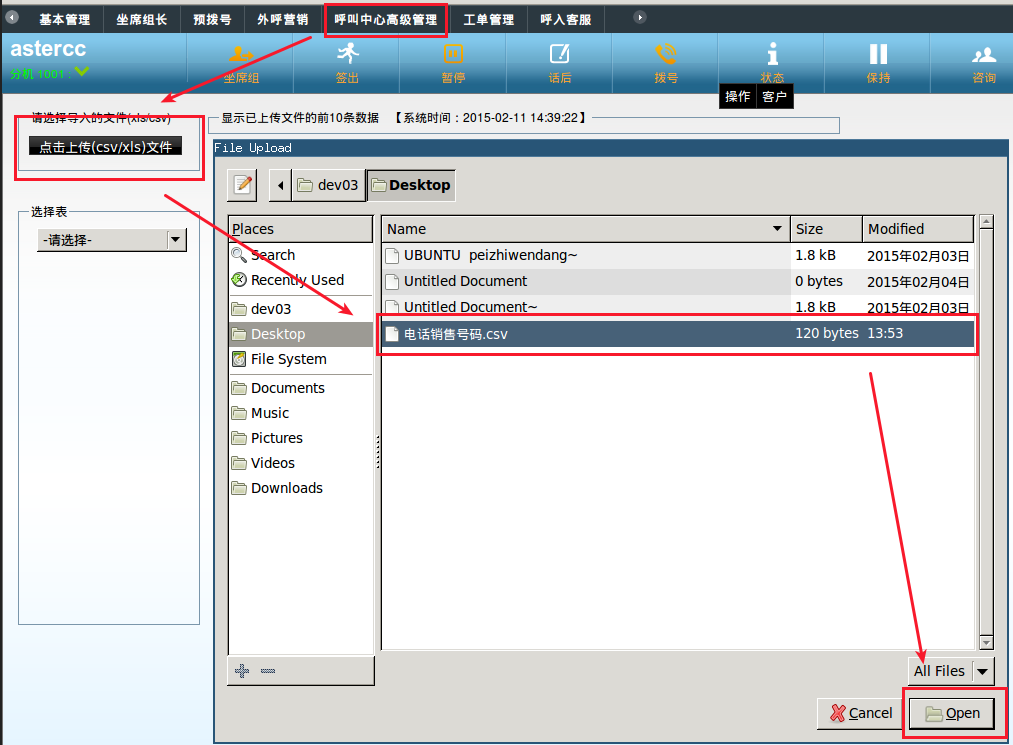Click the 话后 after-call notepad icon
1013x745 pixels.
tap(559, 54)
